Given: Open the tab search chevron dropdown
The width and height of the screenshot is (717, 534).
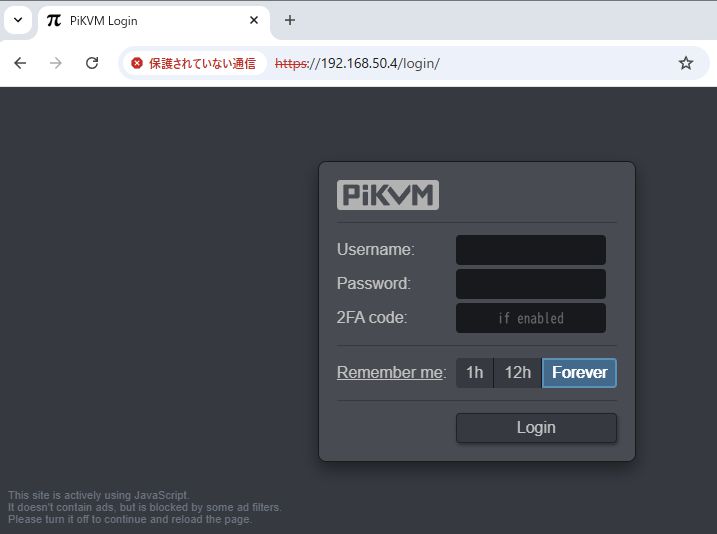Looking at the screenshot, I should pos(18,20).
